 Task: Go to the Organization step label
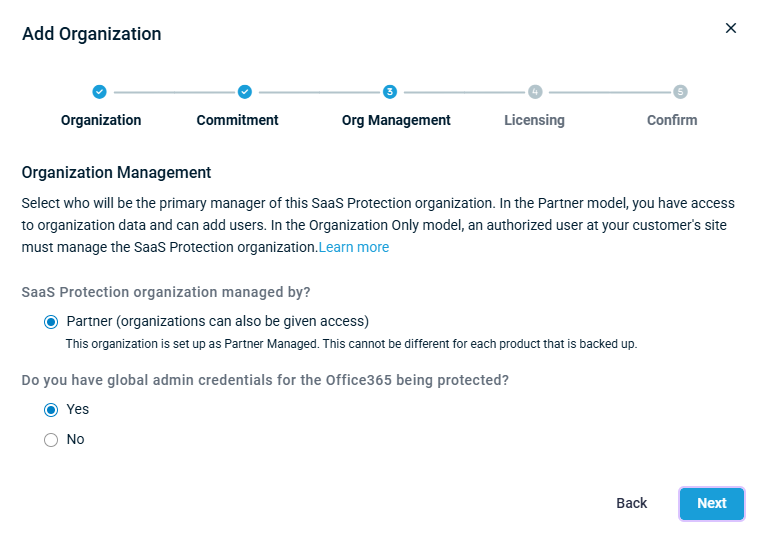click(101, 120)
